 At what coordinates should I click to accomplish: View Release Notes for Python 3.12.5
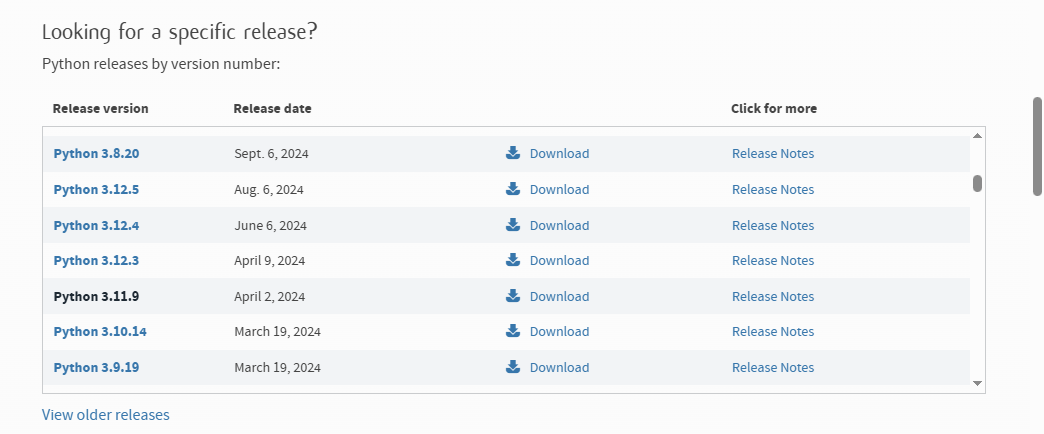[773, 190]
